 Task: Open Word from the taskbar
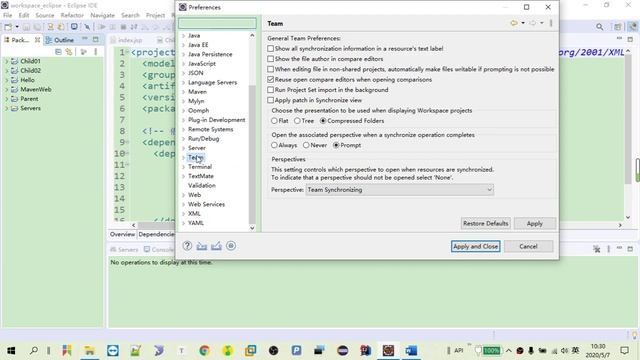point(411,350)
